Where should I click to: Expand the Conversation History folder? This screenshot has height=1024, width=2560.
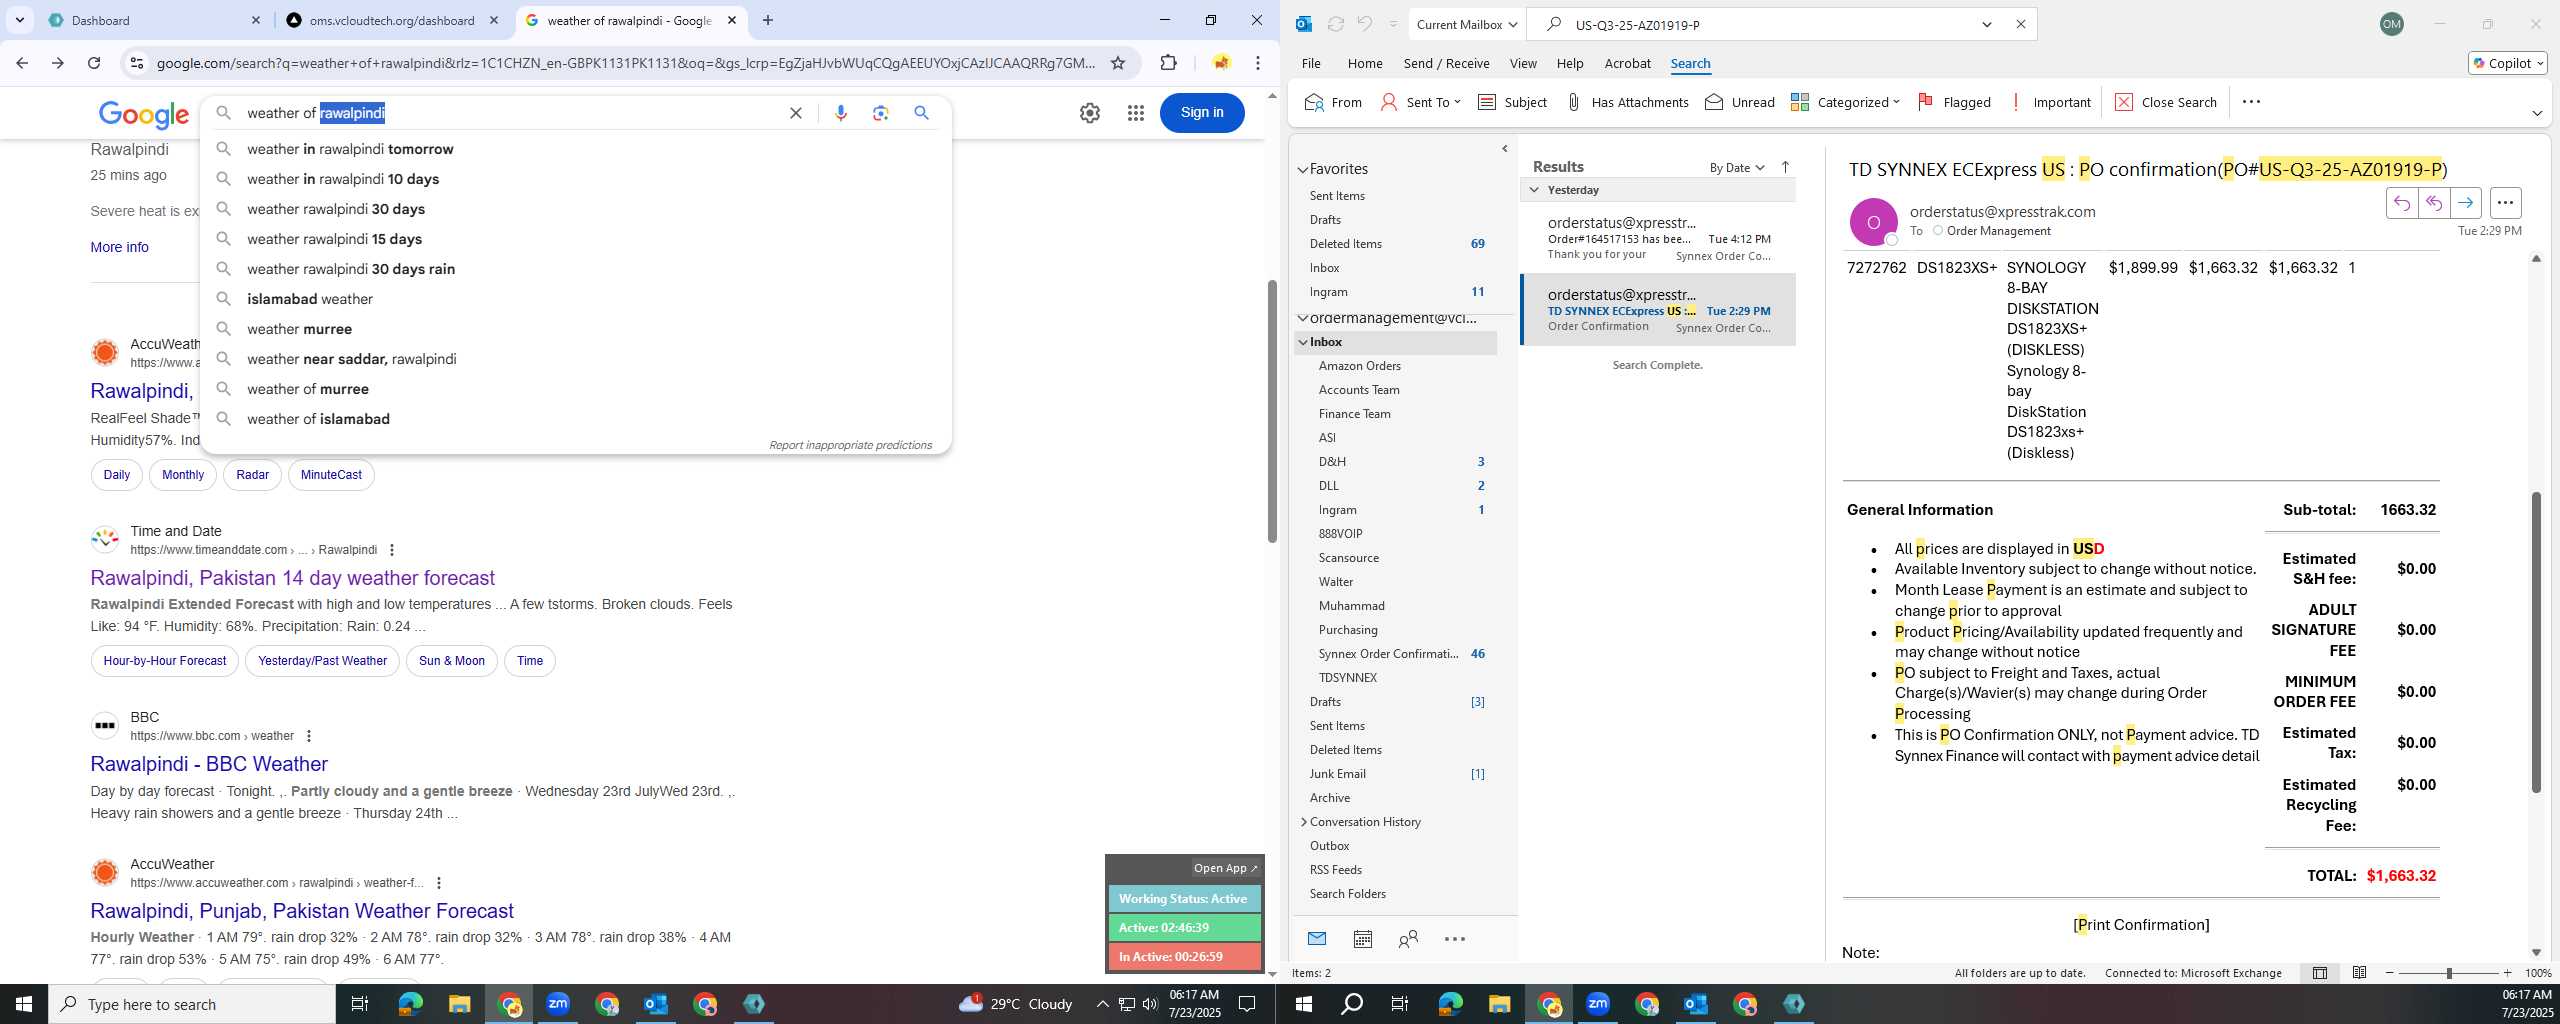pyautogui.click(x=1304, y=822)
